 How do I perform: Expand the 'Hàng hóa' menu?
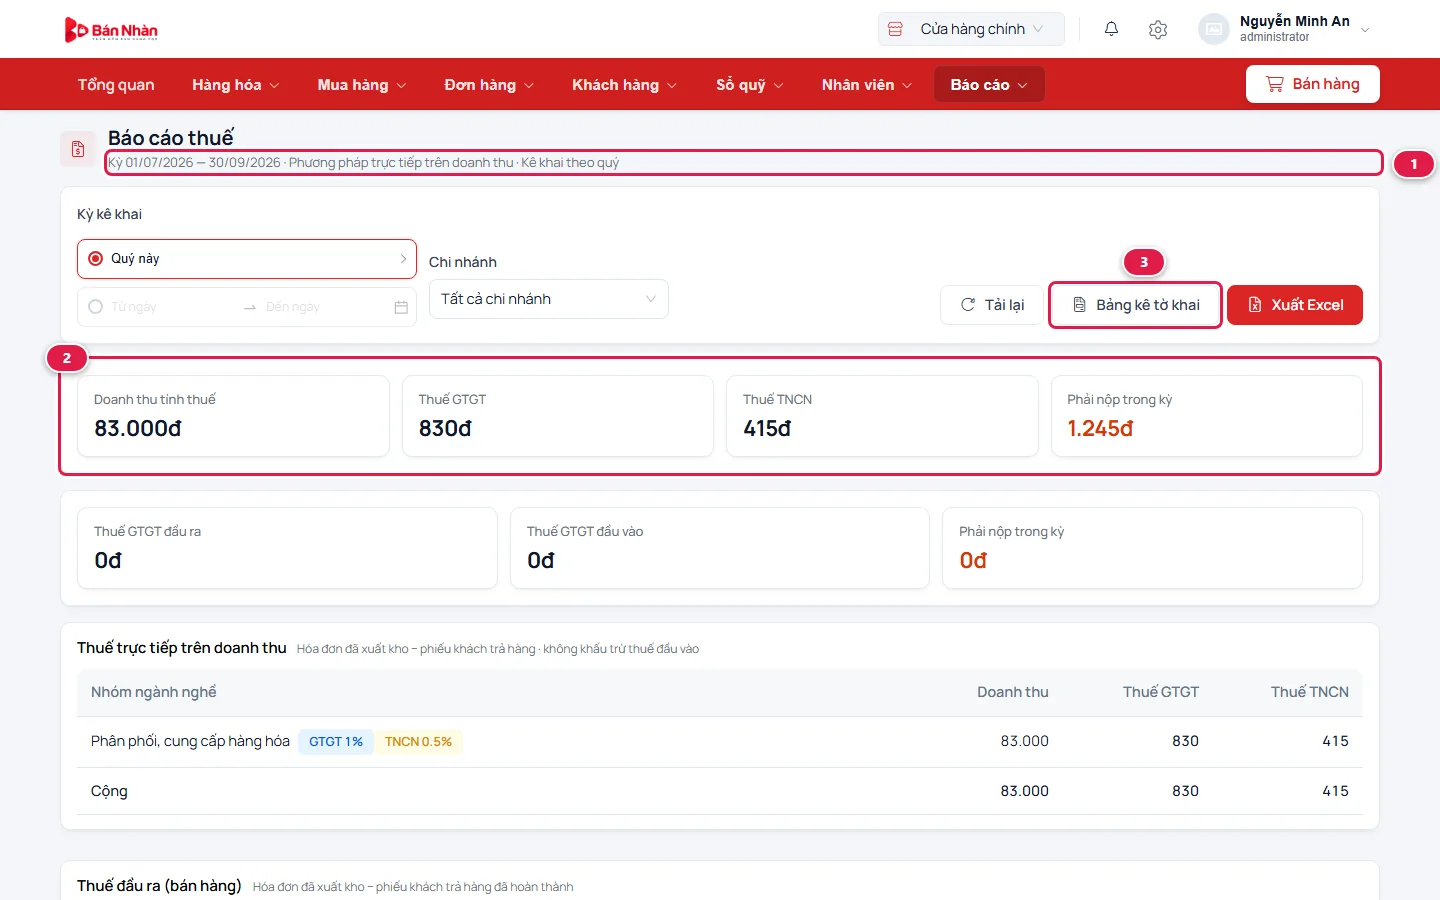236,85
